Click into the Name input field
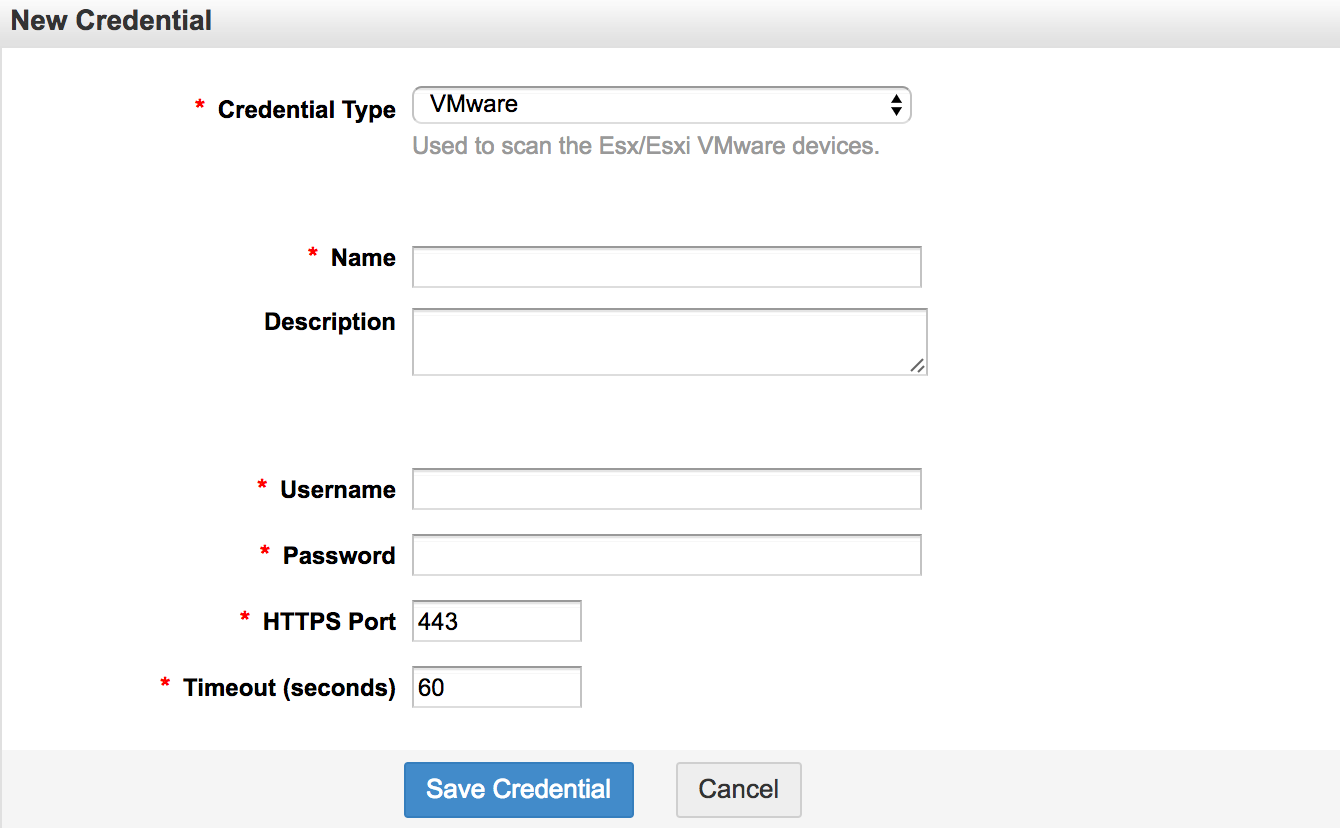Viewport: 1340px width, 828px height. point(666,267)
